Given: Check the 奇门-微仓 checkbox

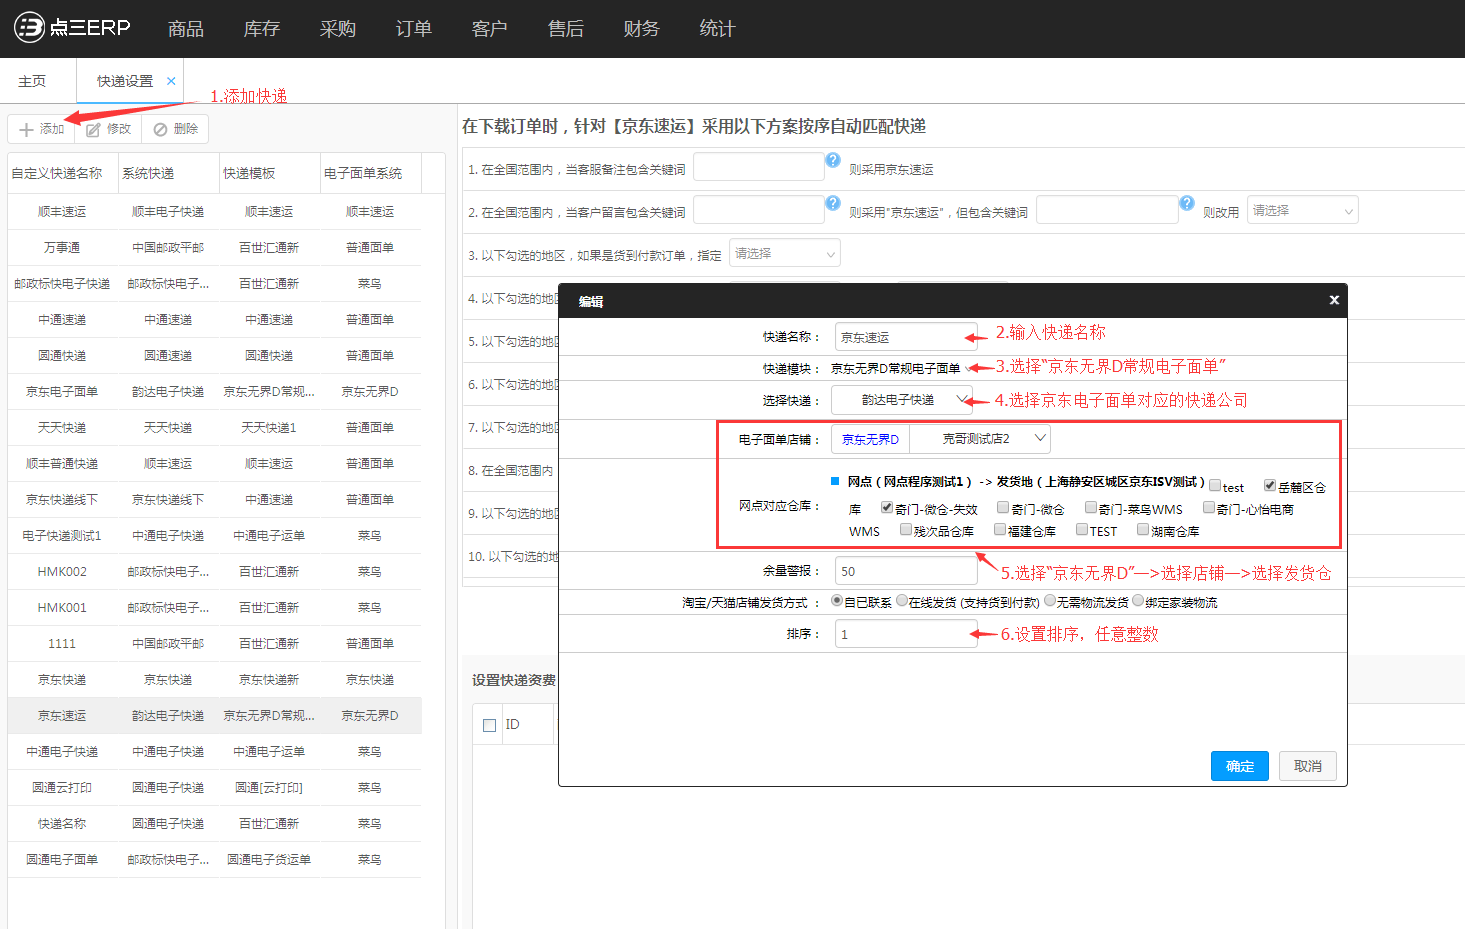Looking at the screenshot, I should tap(1003, 507).
